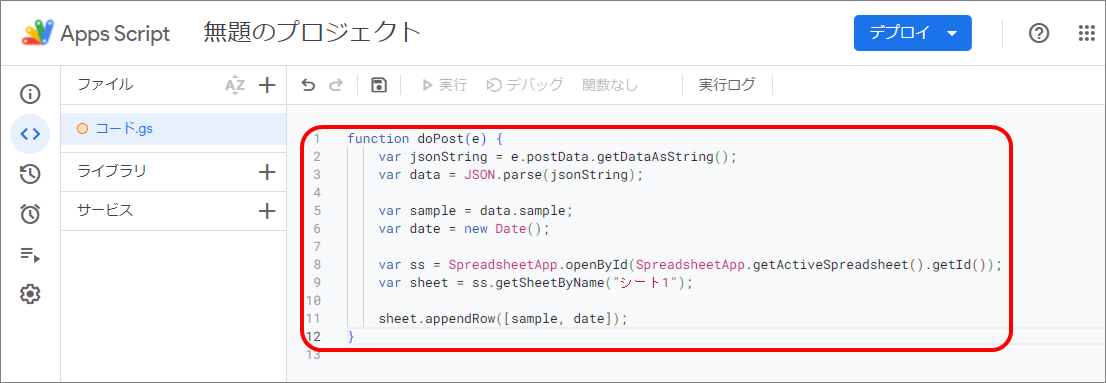Image resolution: width=1106 pixels, height=383 pixels.
Task: Sort files with the AZ icon
Action: [x=235, y=85]
